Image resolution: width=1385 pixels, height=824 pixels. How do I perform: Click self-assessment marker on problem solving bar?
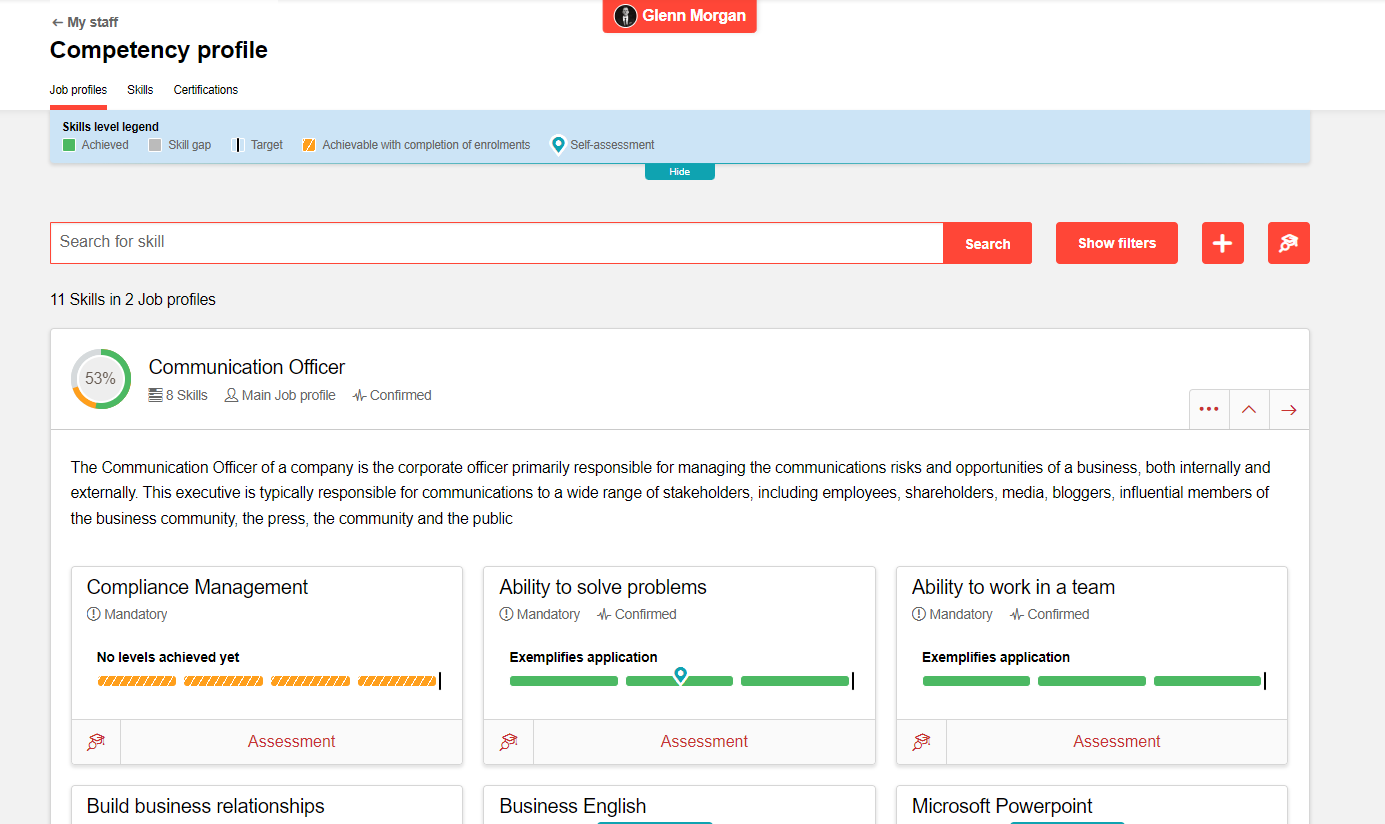click(x=680, y=675)
